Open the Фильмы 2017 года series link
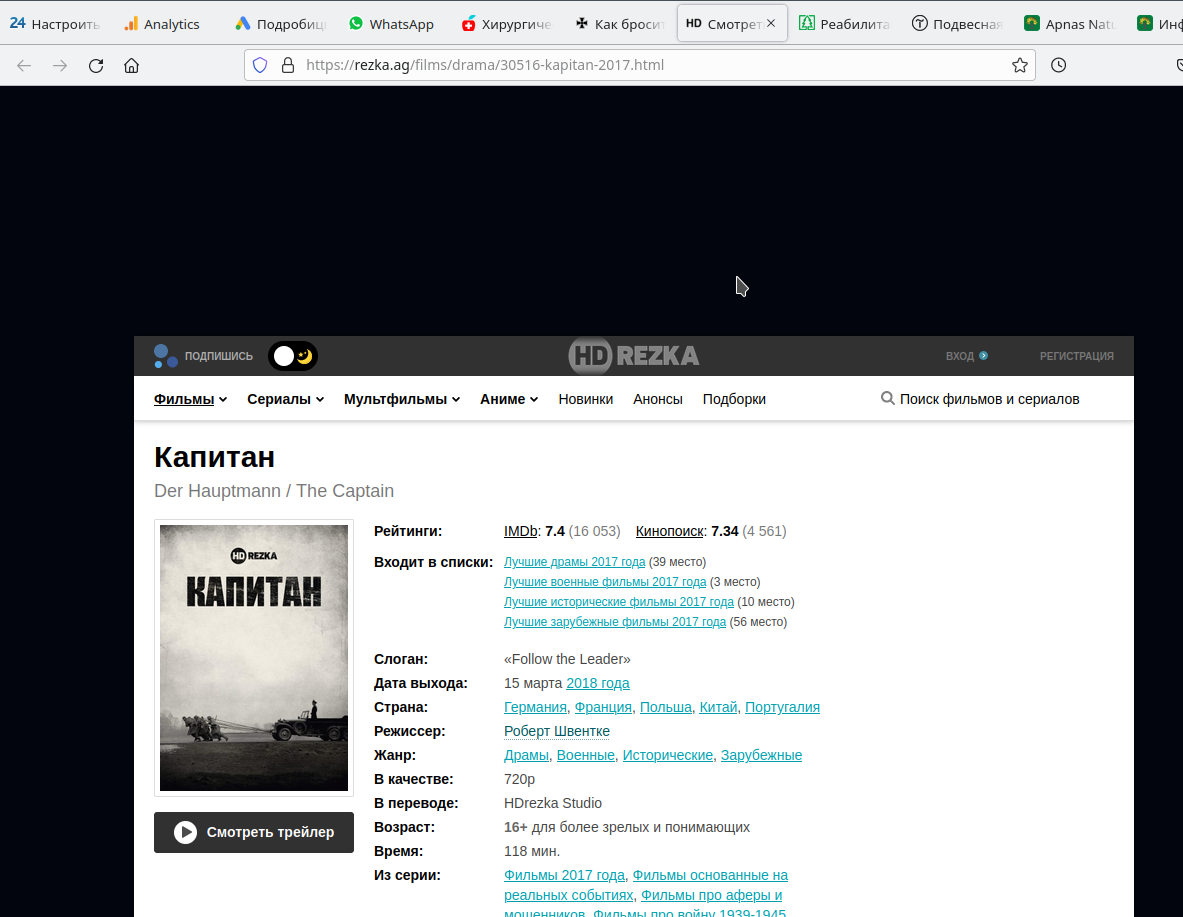This screenshot has width=1183, height=917. [564, 875]
